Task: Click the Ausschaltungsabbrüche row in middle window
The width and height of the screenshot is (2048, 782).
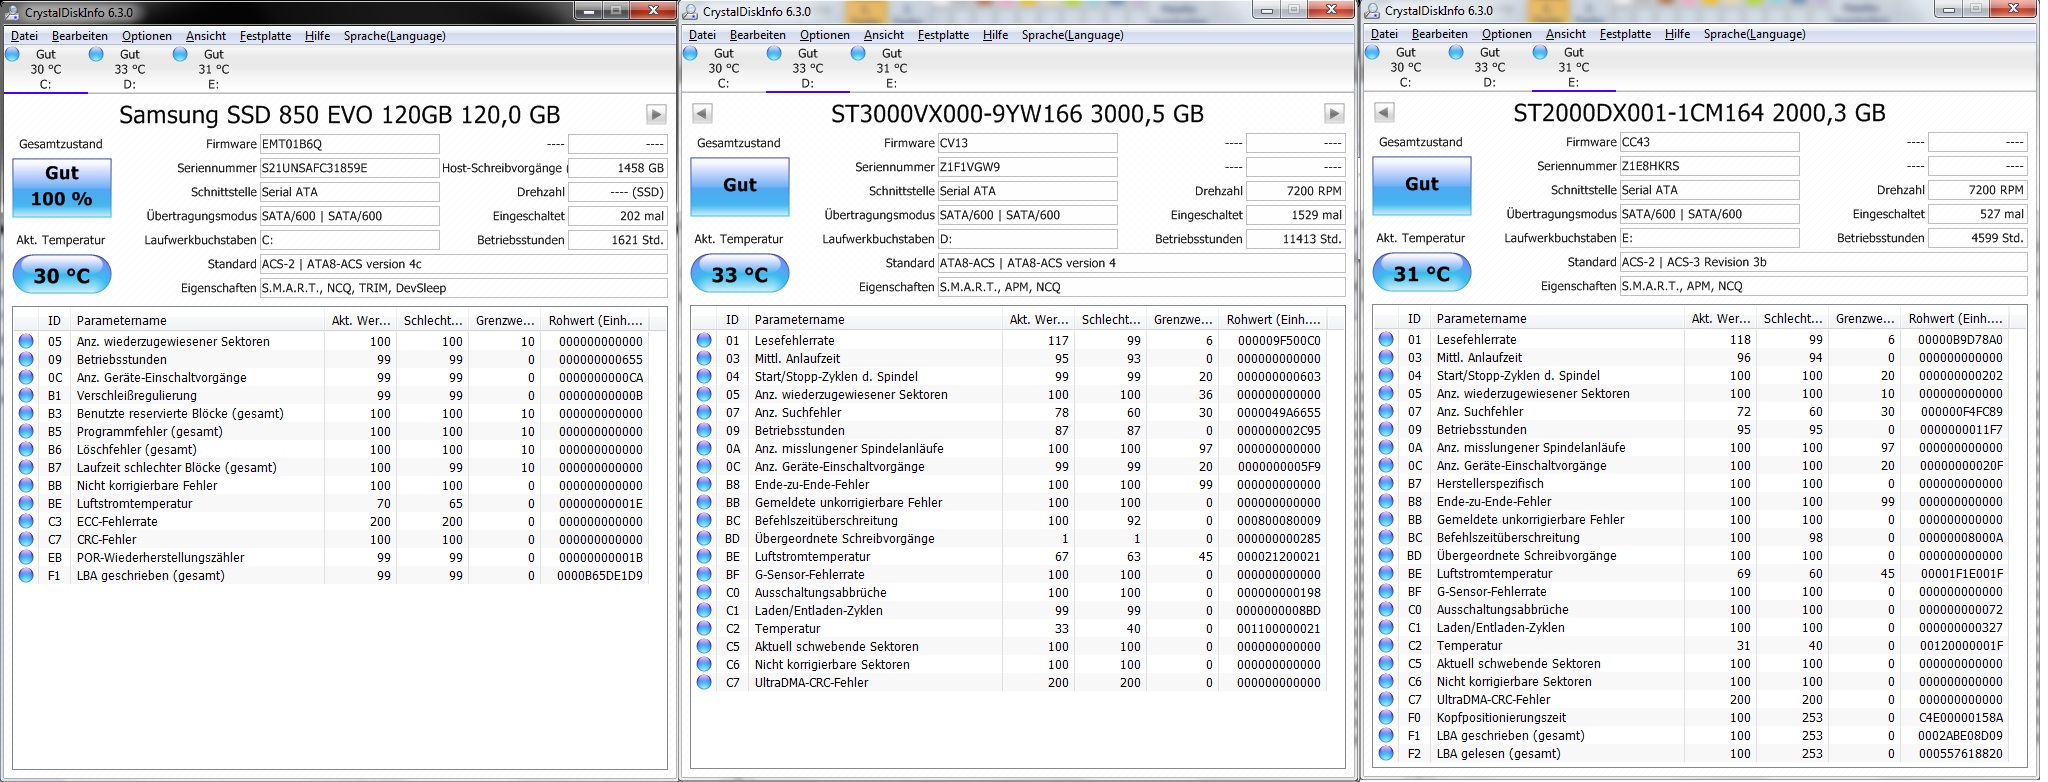Action: click(1011, 592)
